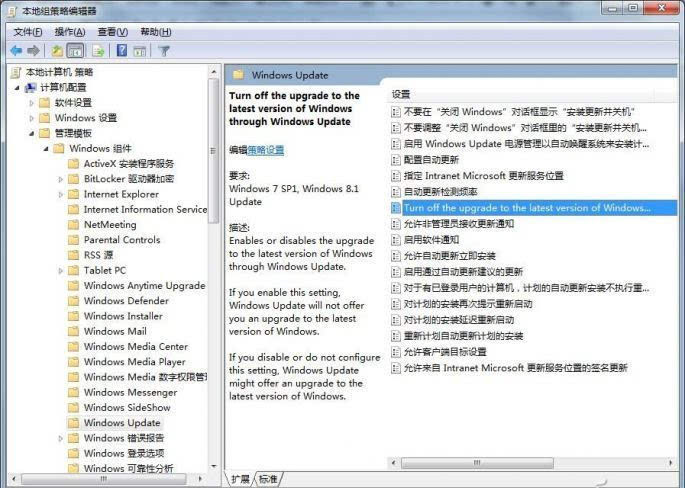Open the Help toolbar icon
Image resolution: width=685 pixels, height=488 pixels.
point(122,51)
